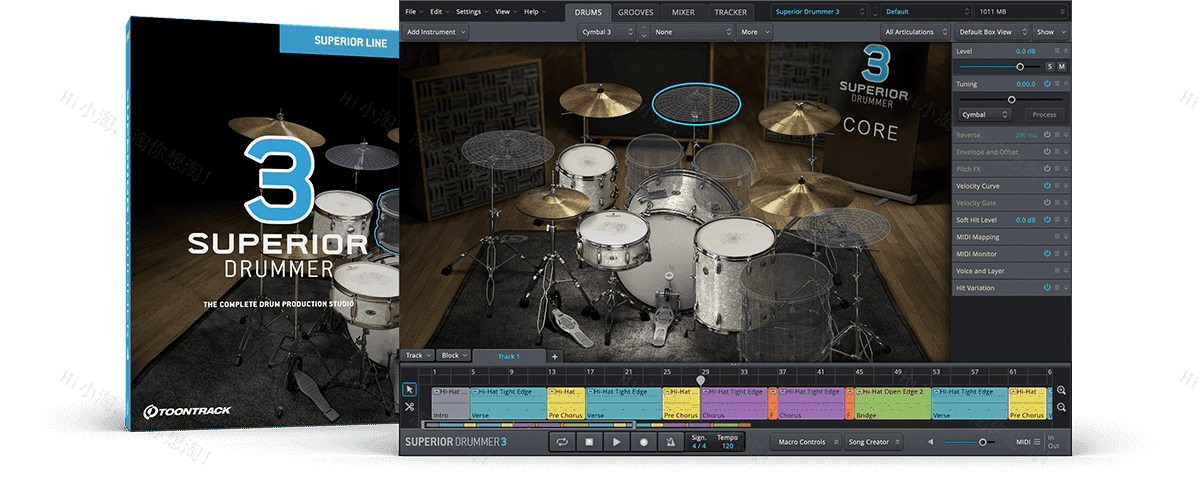This screenshot has width=1200, height=488.
Task: Switch to the GROOVES tab
Action: (x=636, y=12)
